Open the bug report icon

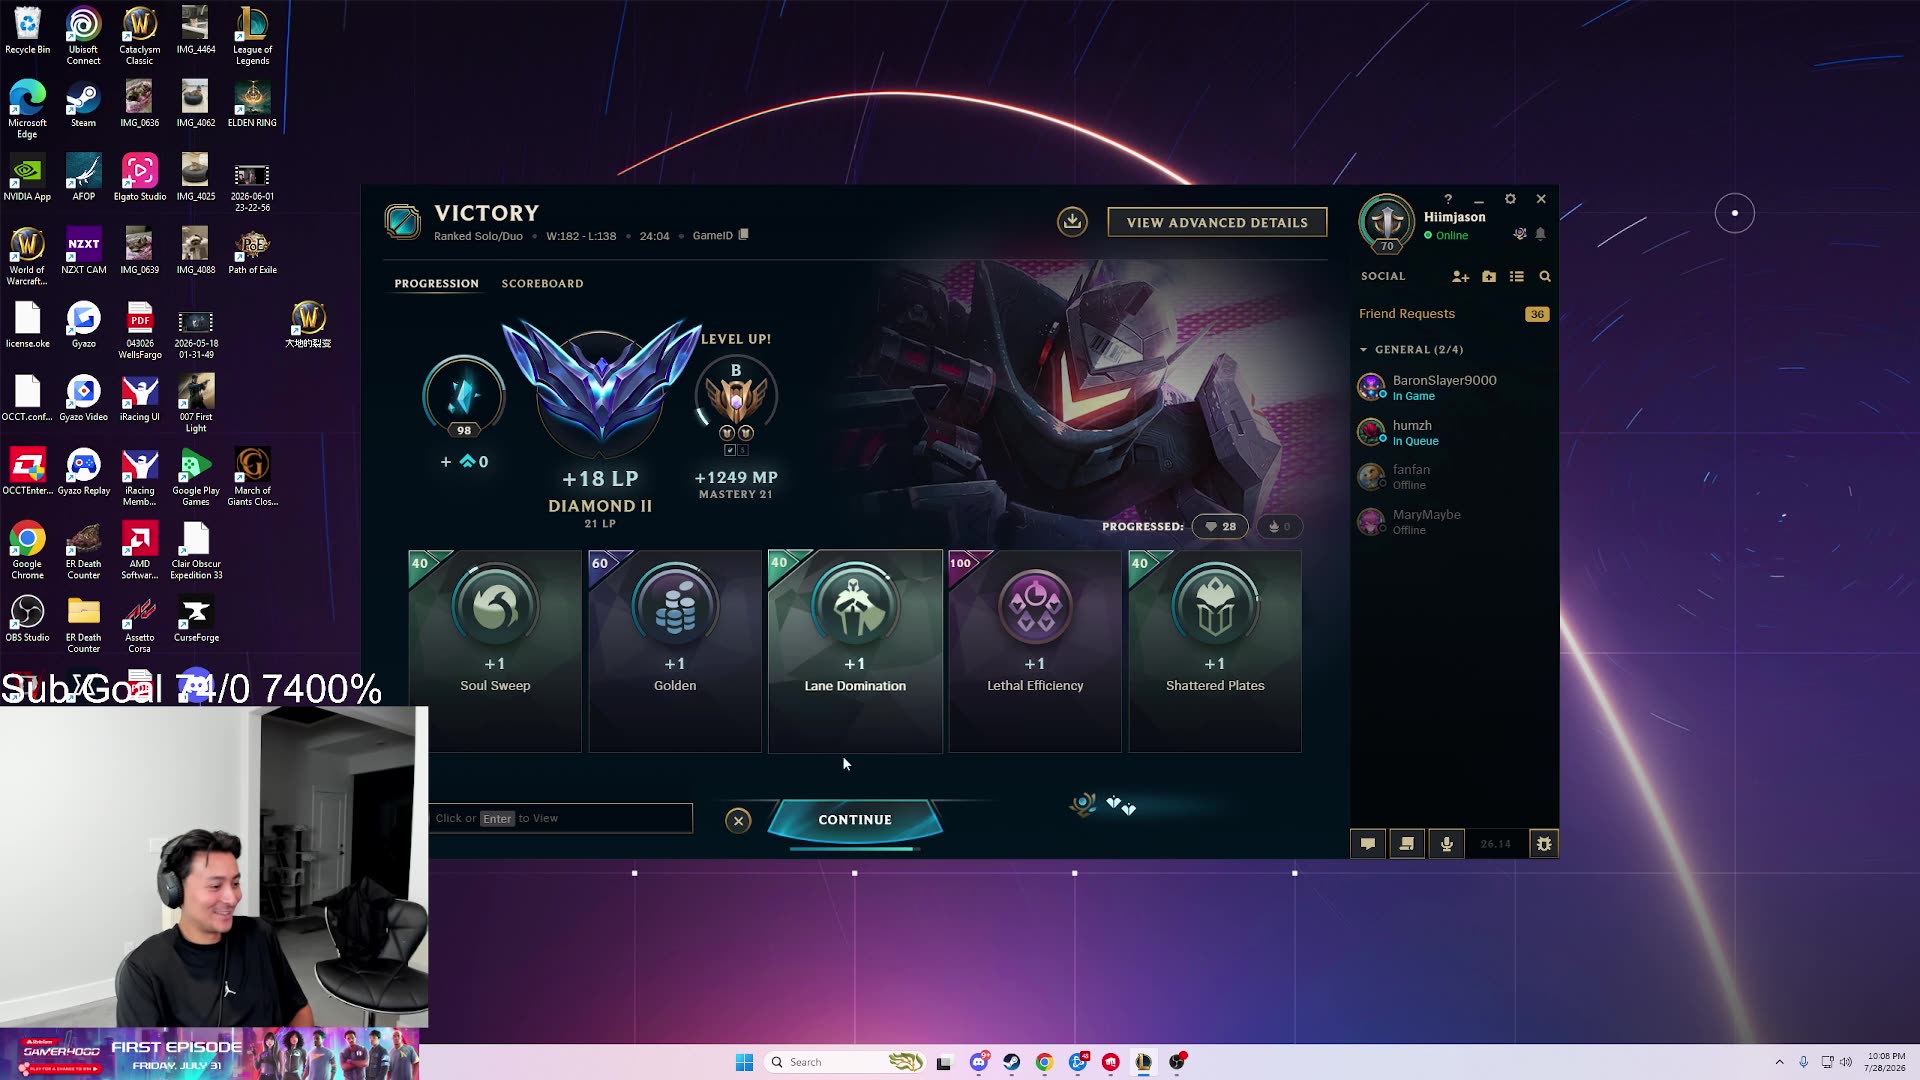click(x=1544, y=844)
